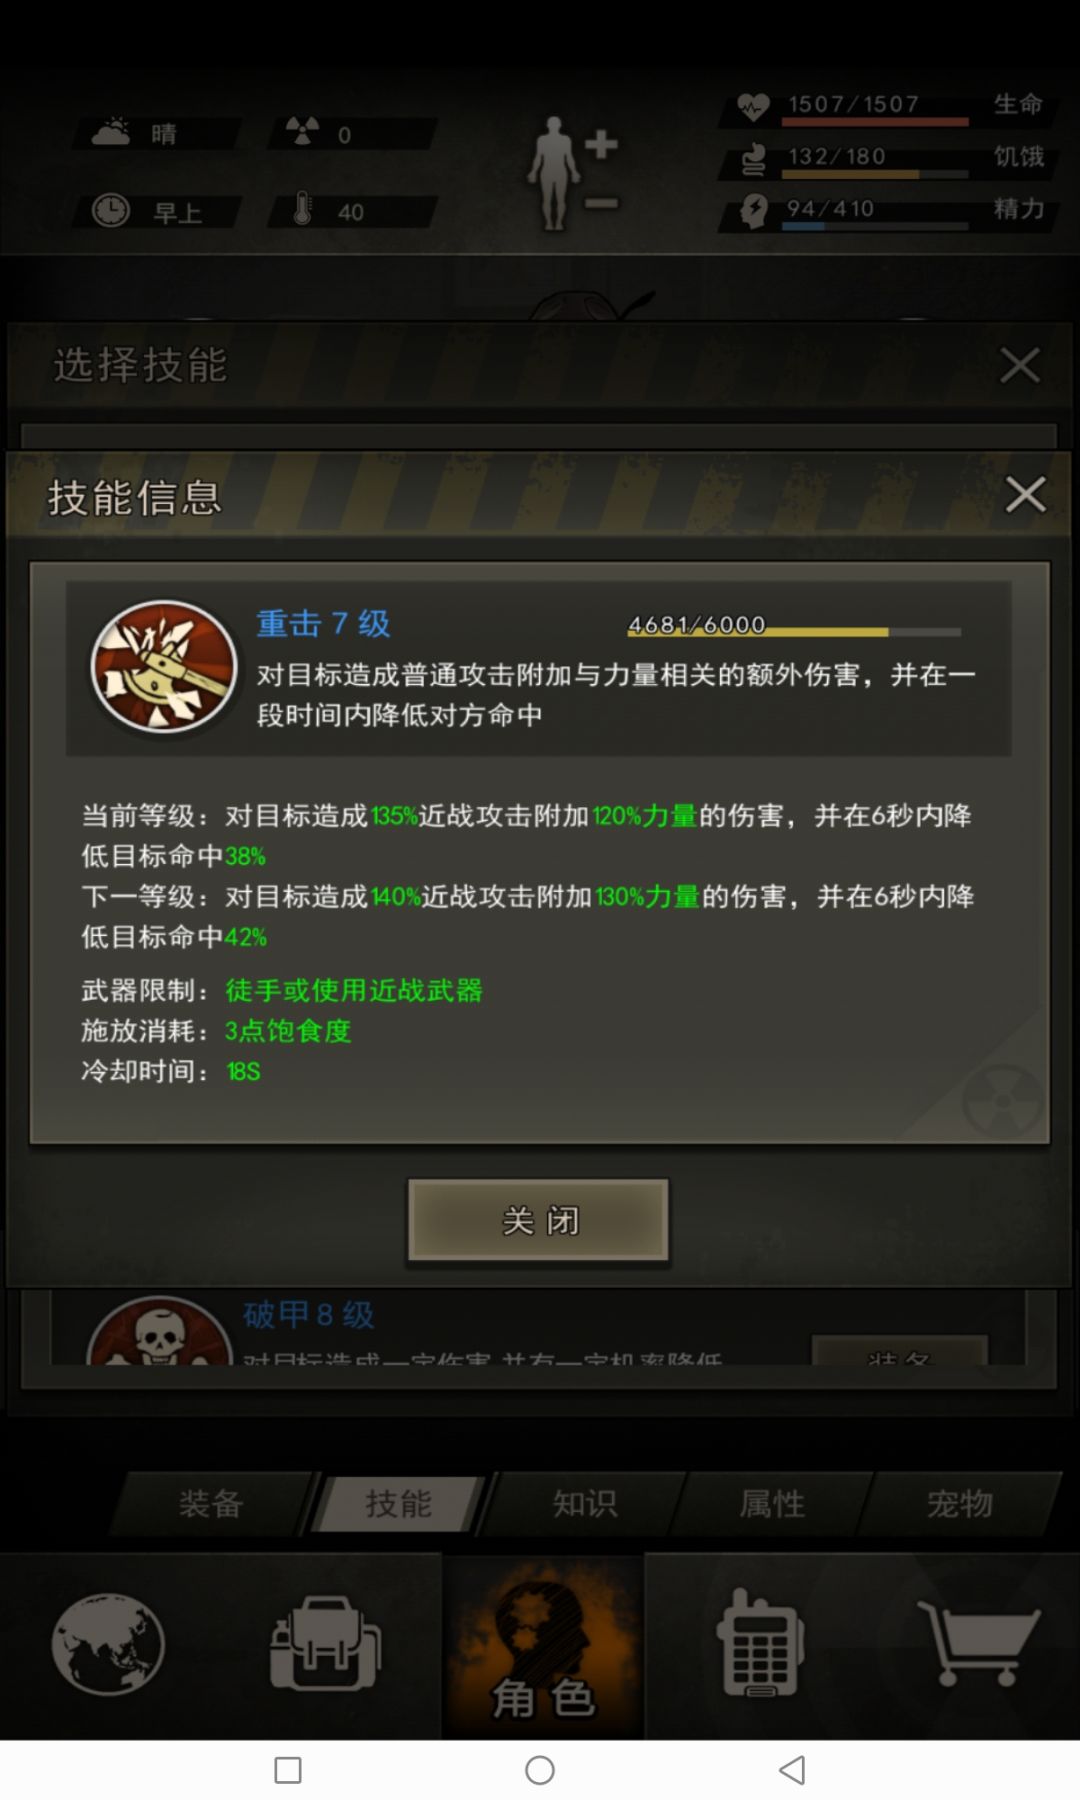This screenshot has width=1080, height=1800.
Task: Tap the 破甲 skull skill icon
Action: click(x=160, y=1331)
